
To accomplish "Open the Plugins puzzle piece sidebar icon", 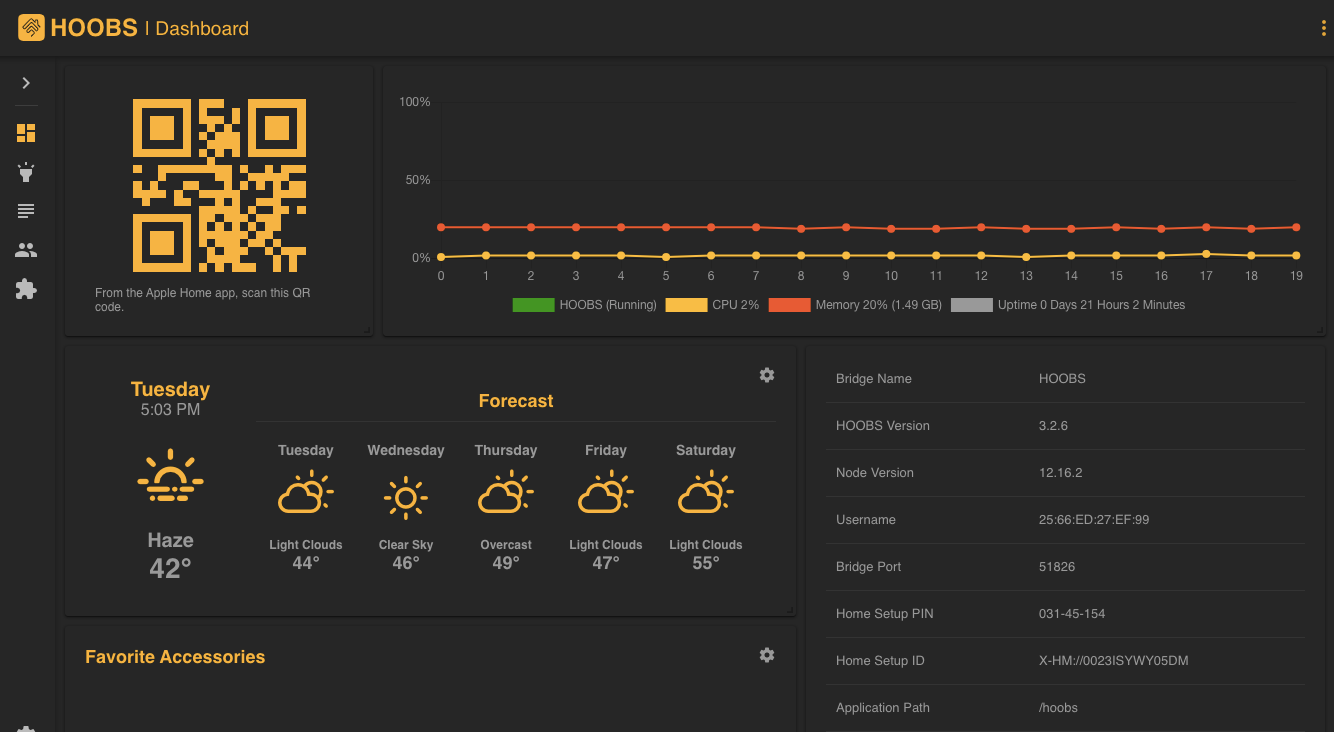I will pos(26,289).
